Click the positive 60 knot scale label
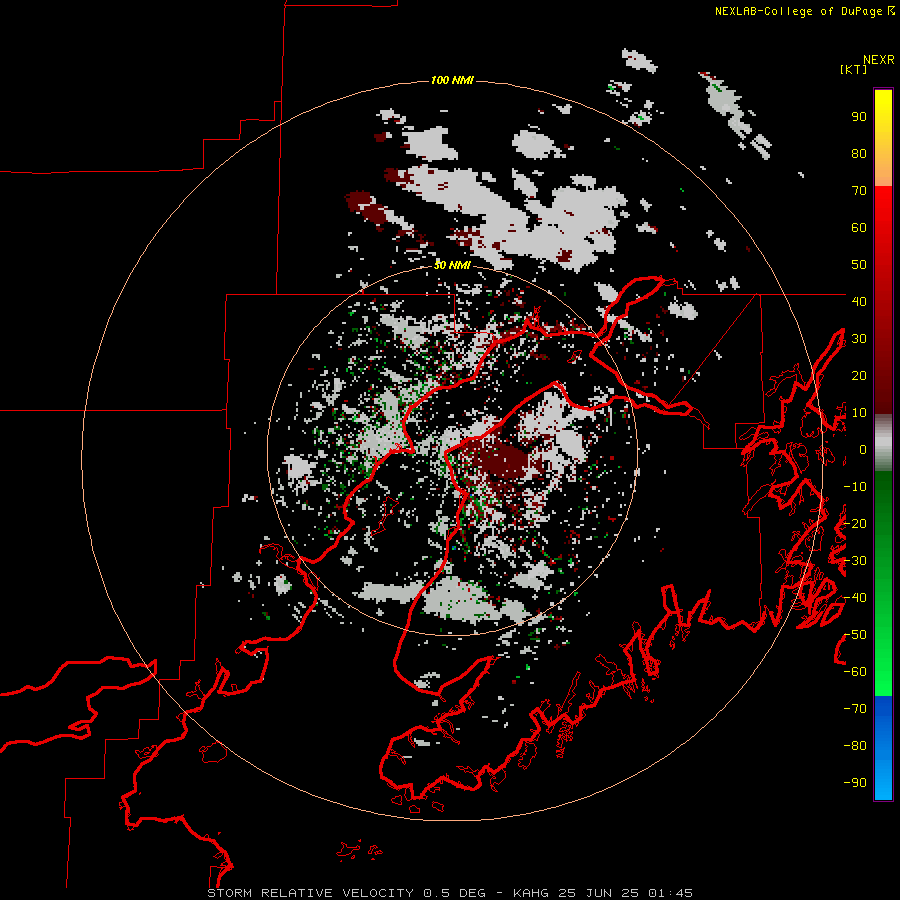The height and width of the screenshot is (900, 900). [859, 228]
